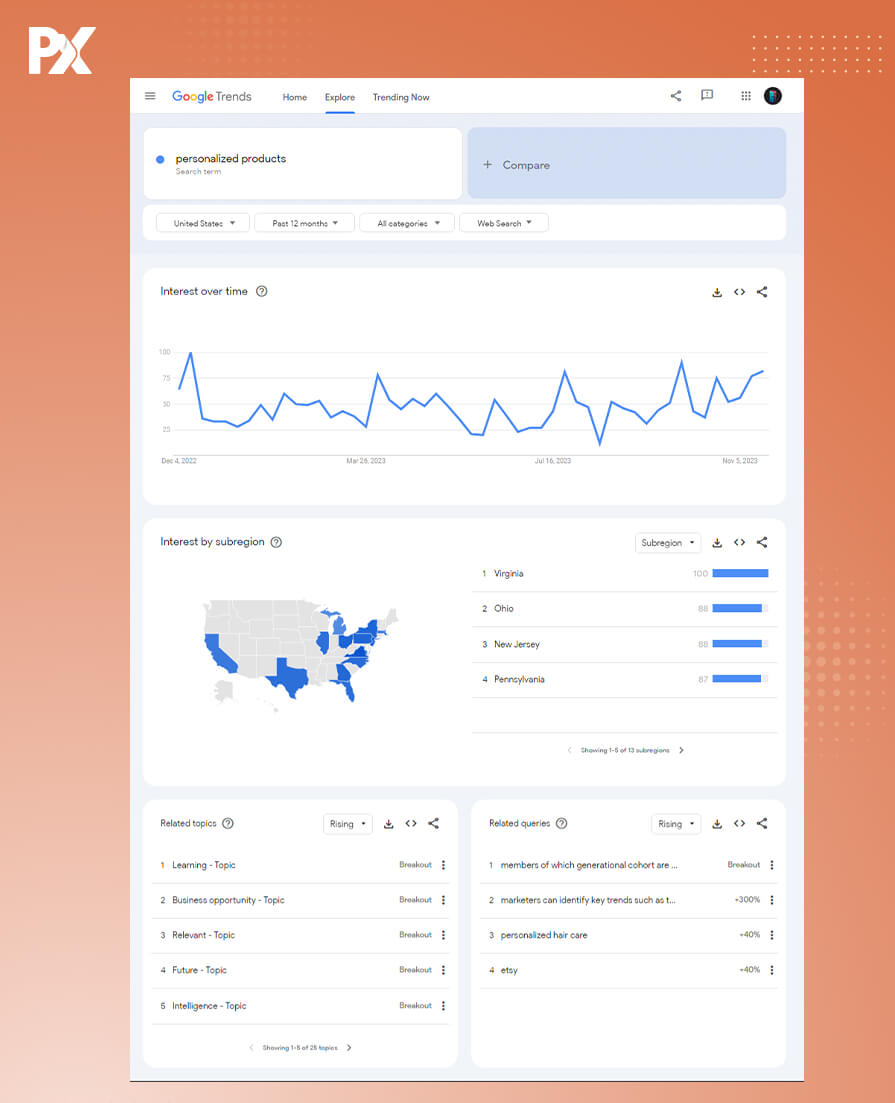Image resolution: width=895 pixels, height=1103 pixels.
Task: Open the Subregion selector dropdown
Action: [x=667, y=543]
